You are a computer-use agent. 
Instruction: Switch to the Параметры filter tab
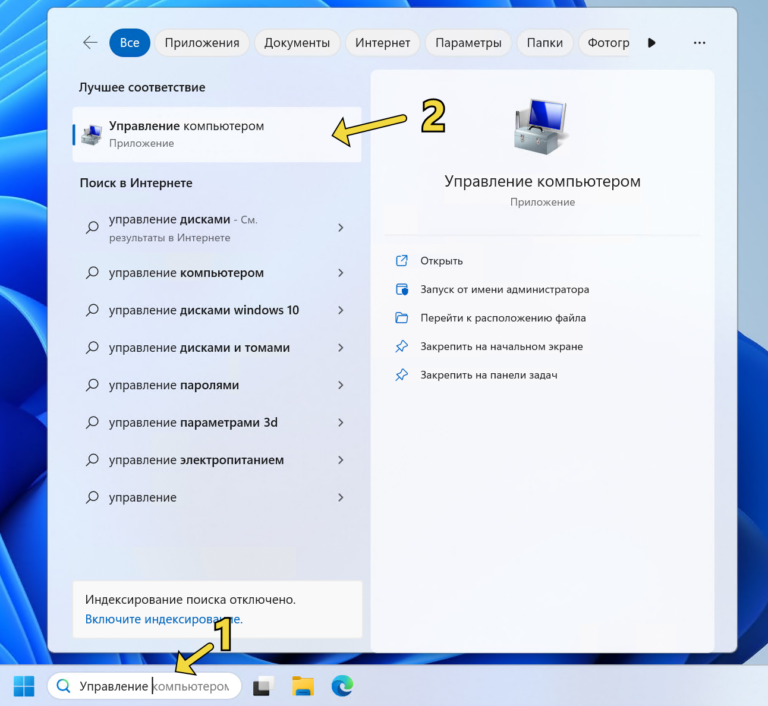coord(468,43)
